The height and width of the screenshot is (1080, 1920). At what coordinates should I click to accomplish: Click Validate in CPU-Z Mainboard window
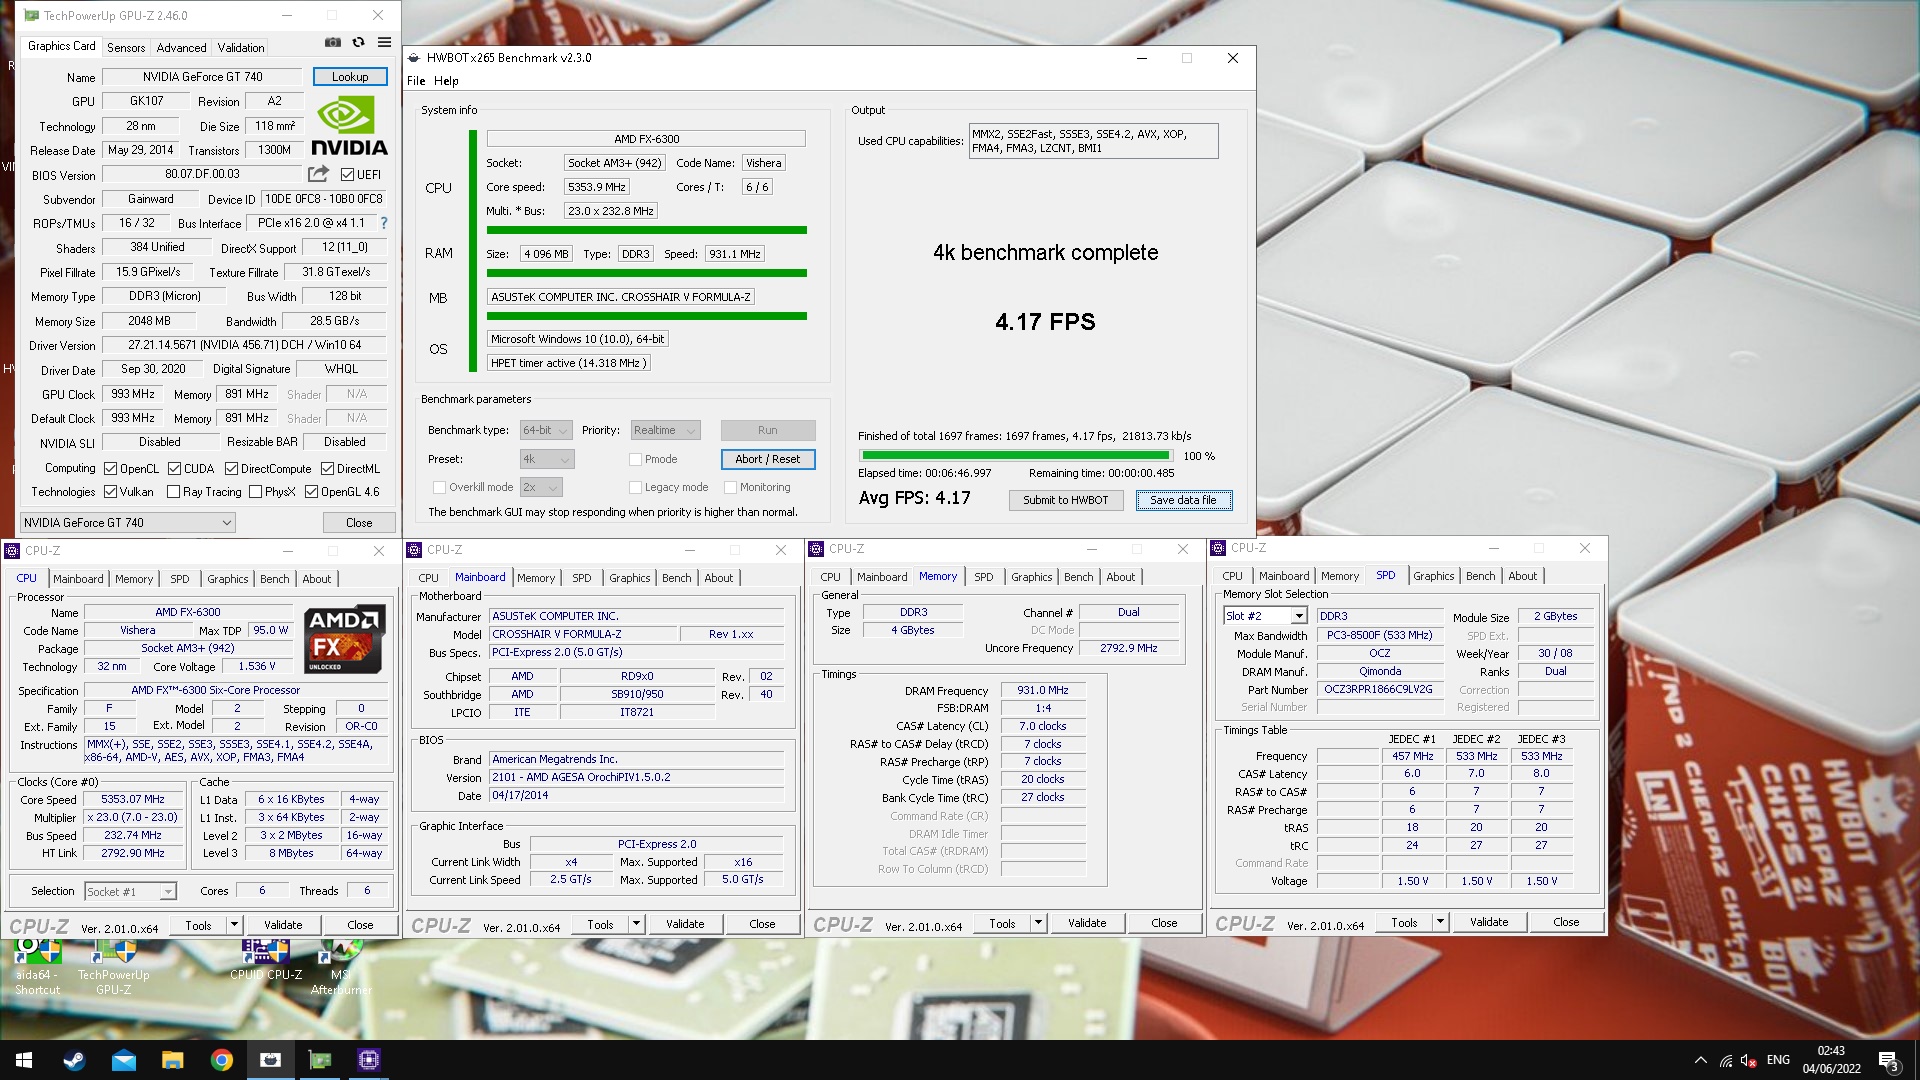(685, 925)
